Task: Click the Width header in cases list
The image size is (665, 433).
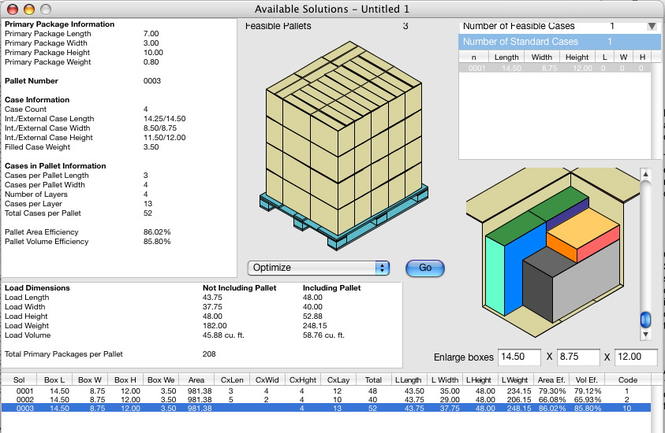Action: point(542,57)
